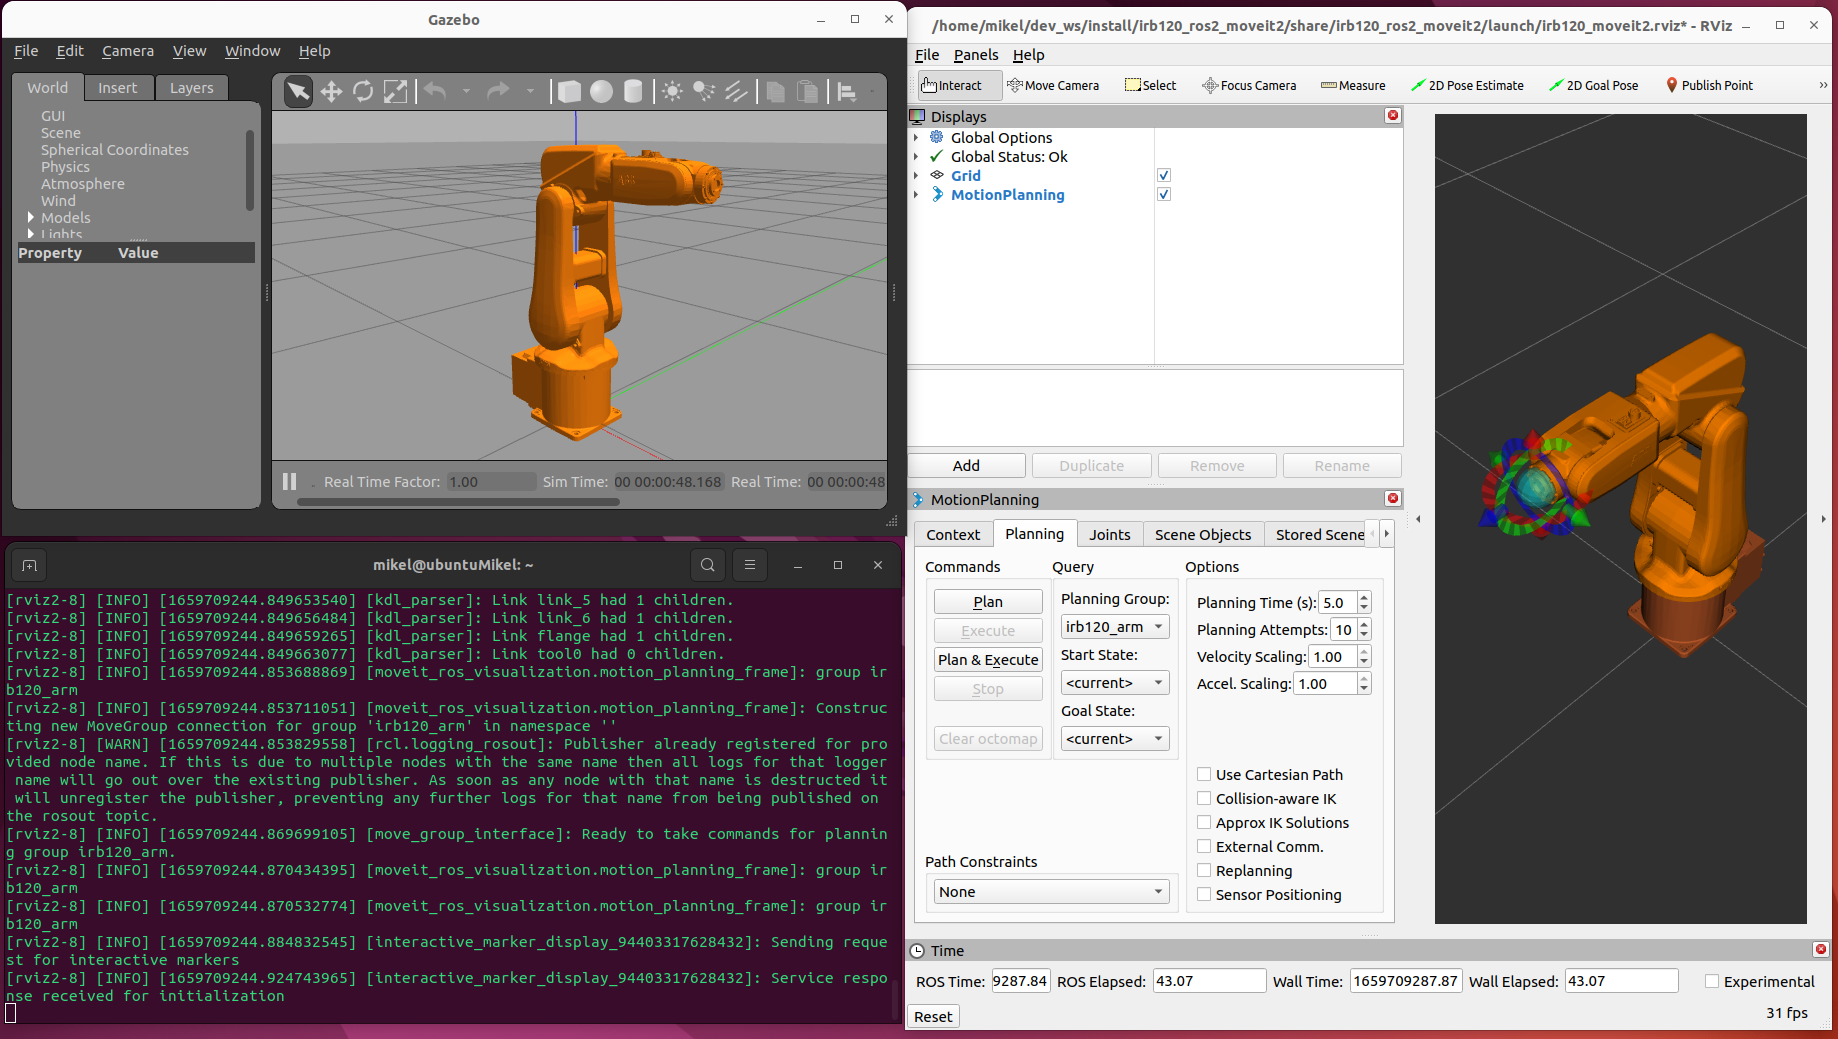1838x1039 pixels.
Task: Switch to the Joints tab
Action: click(1109, 535)
